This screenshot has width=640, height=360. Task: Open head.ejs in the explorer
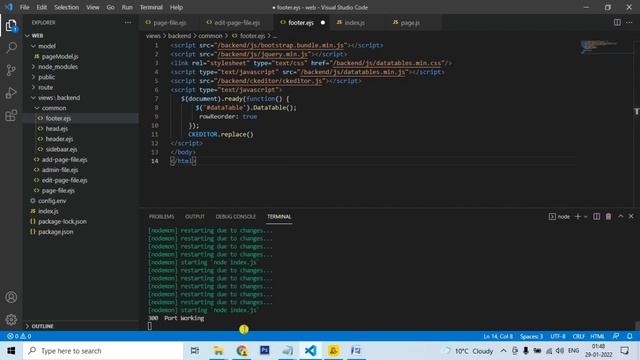pyautogui.click(x=57, y=129)
